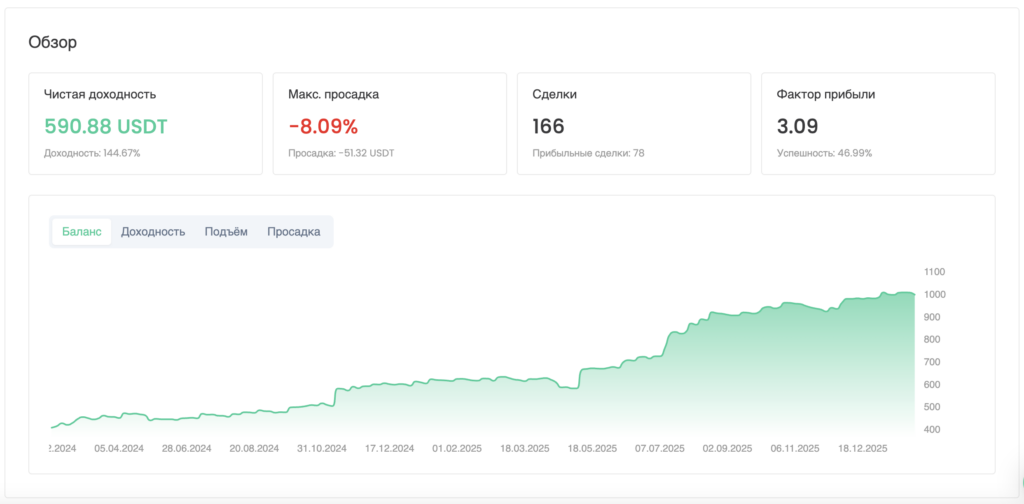Show the Просадка chart tab
1024x504 pixels.
(293, 231)
